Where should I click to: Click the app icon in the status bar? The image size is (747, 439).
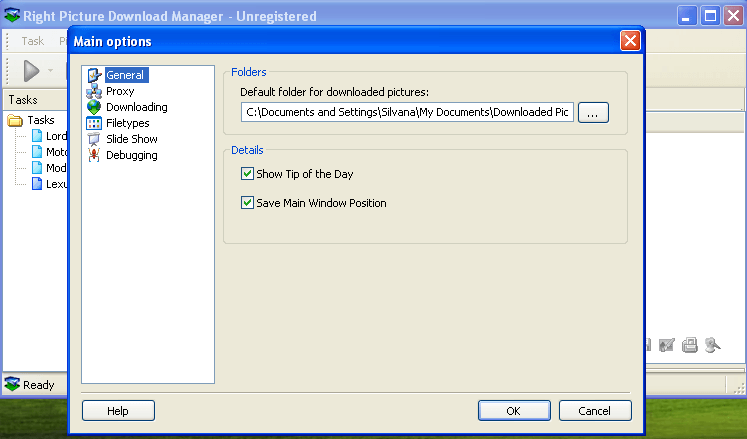click(12, 384)
